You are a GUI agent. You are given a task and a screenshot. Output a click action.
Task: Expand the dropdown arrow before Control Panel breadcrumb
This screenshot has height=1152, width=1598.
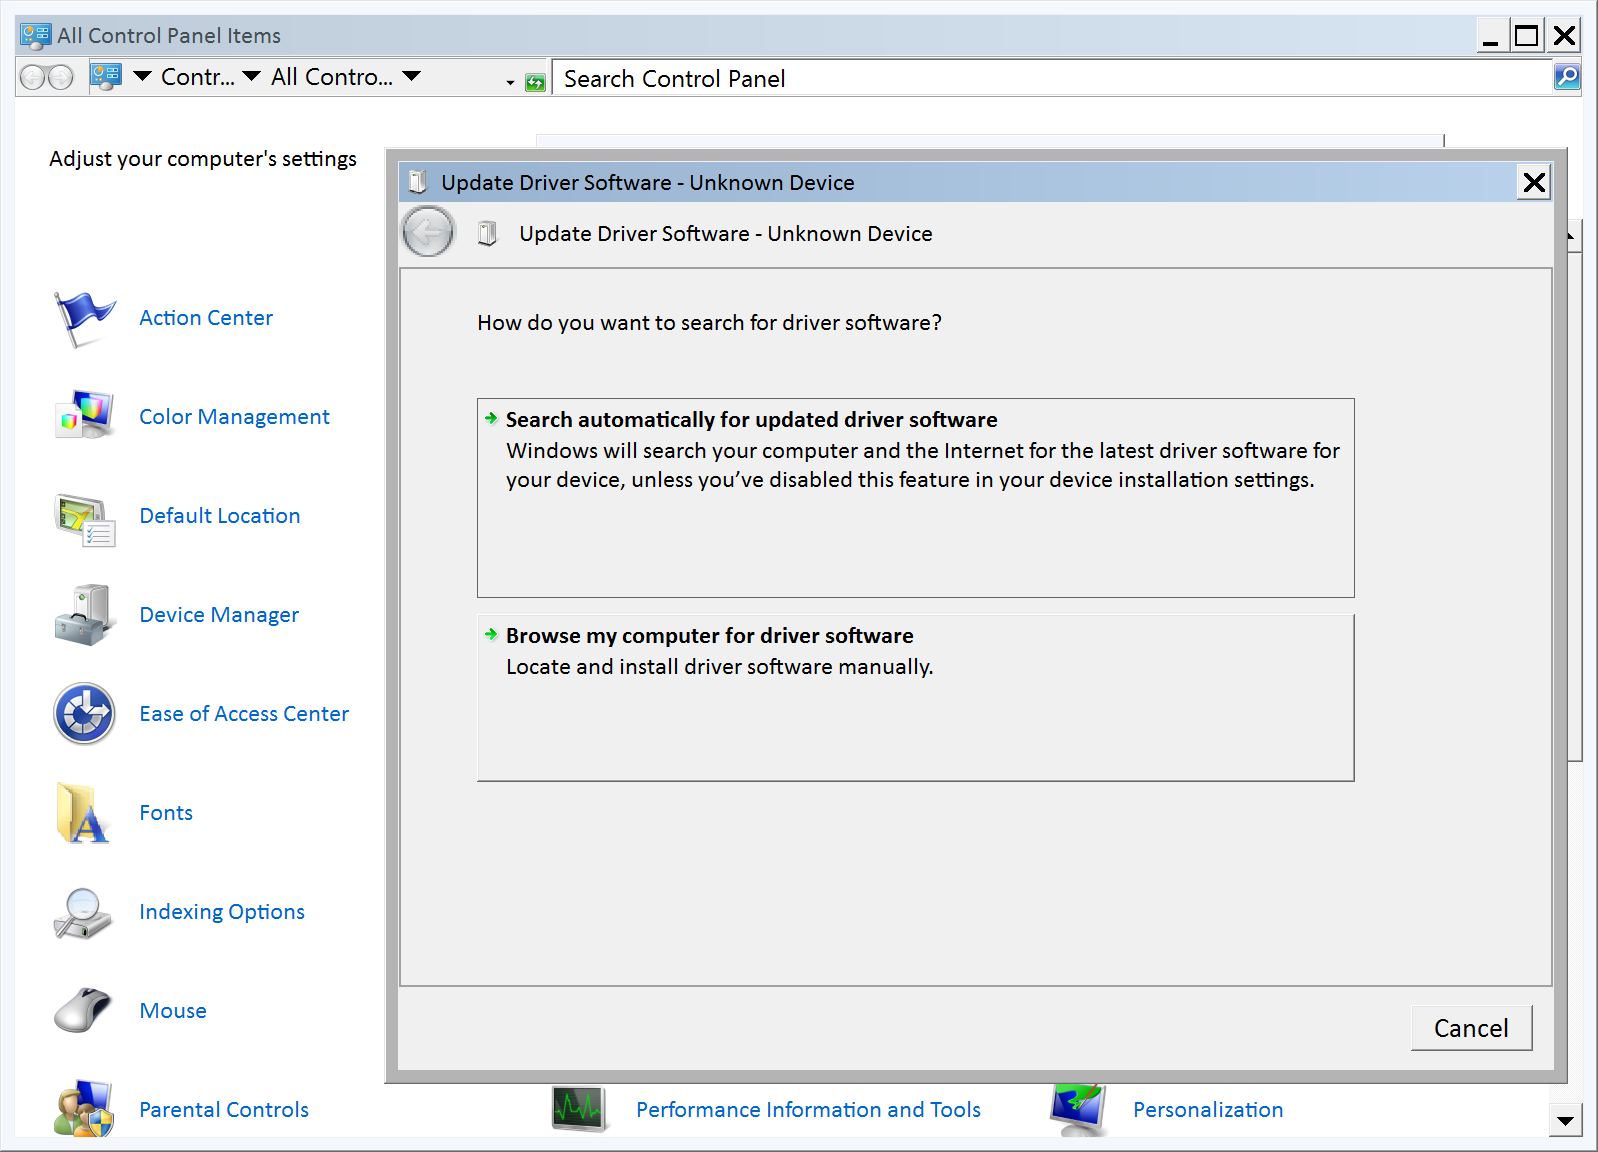pos(143,76)
